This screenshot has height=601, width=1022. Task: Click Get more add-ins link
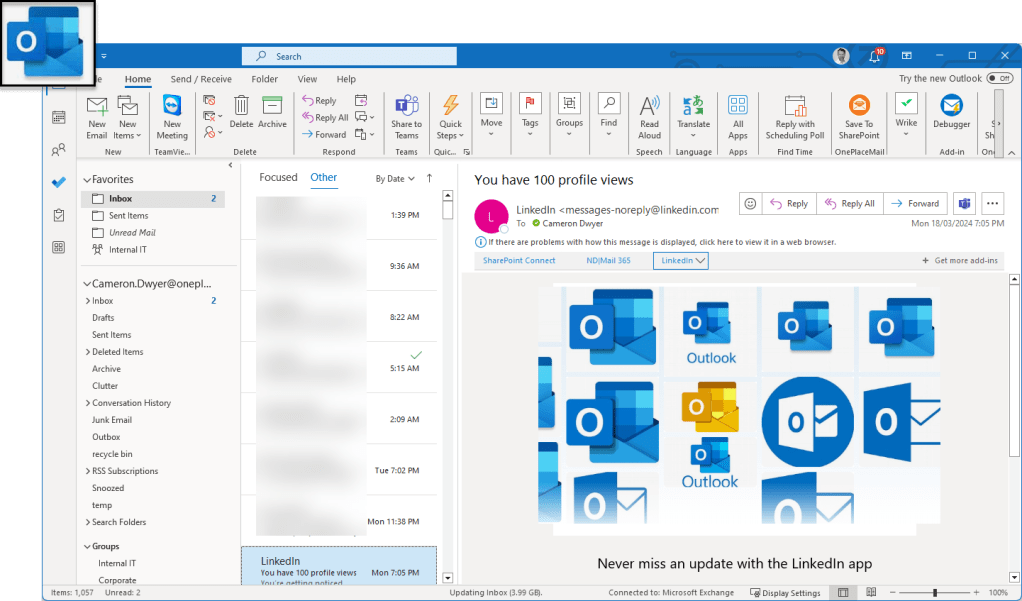pos(959,260)
